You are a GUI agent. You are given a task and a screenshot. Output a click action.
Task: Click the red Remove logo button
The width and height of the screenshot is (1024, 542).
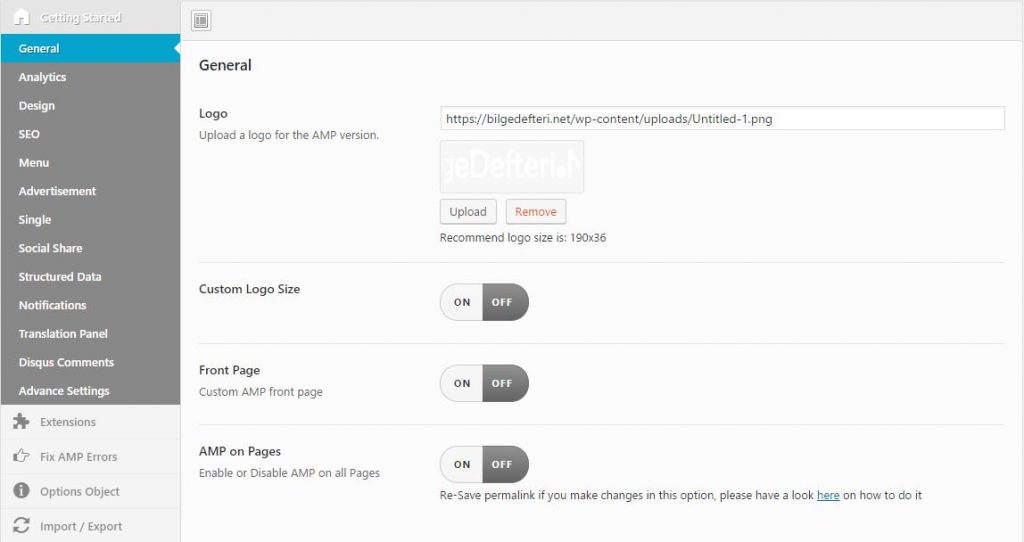click(536, 212)
